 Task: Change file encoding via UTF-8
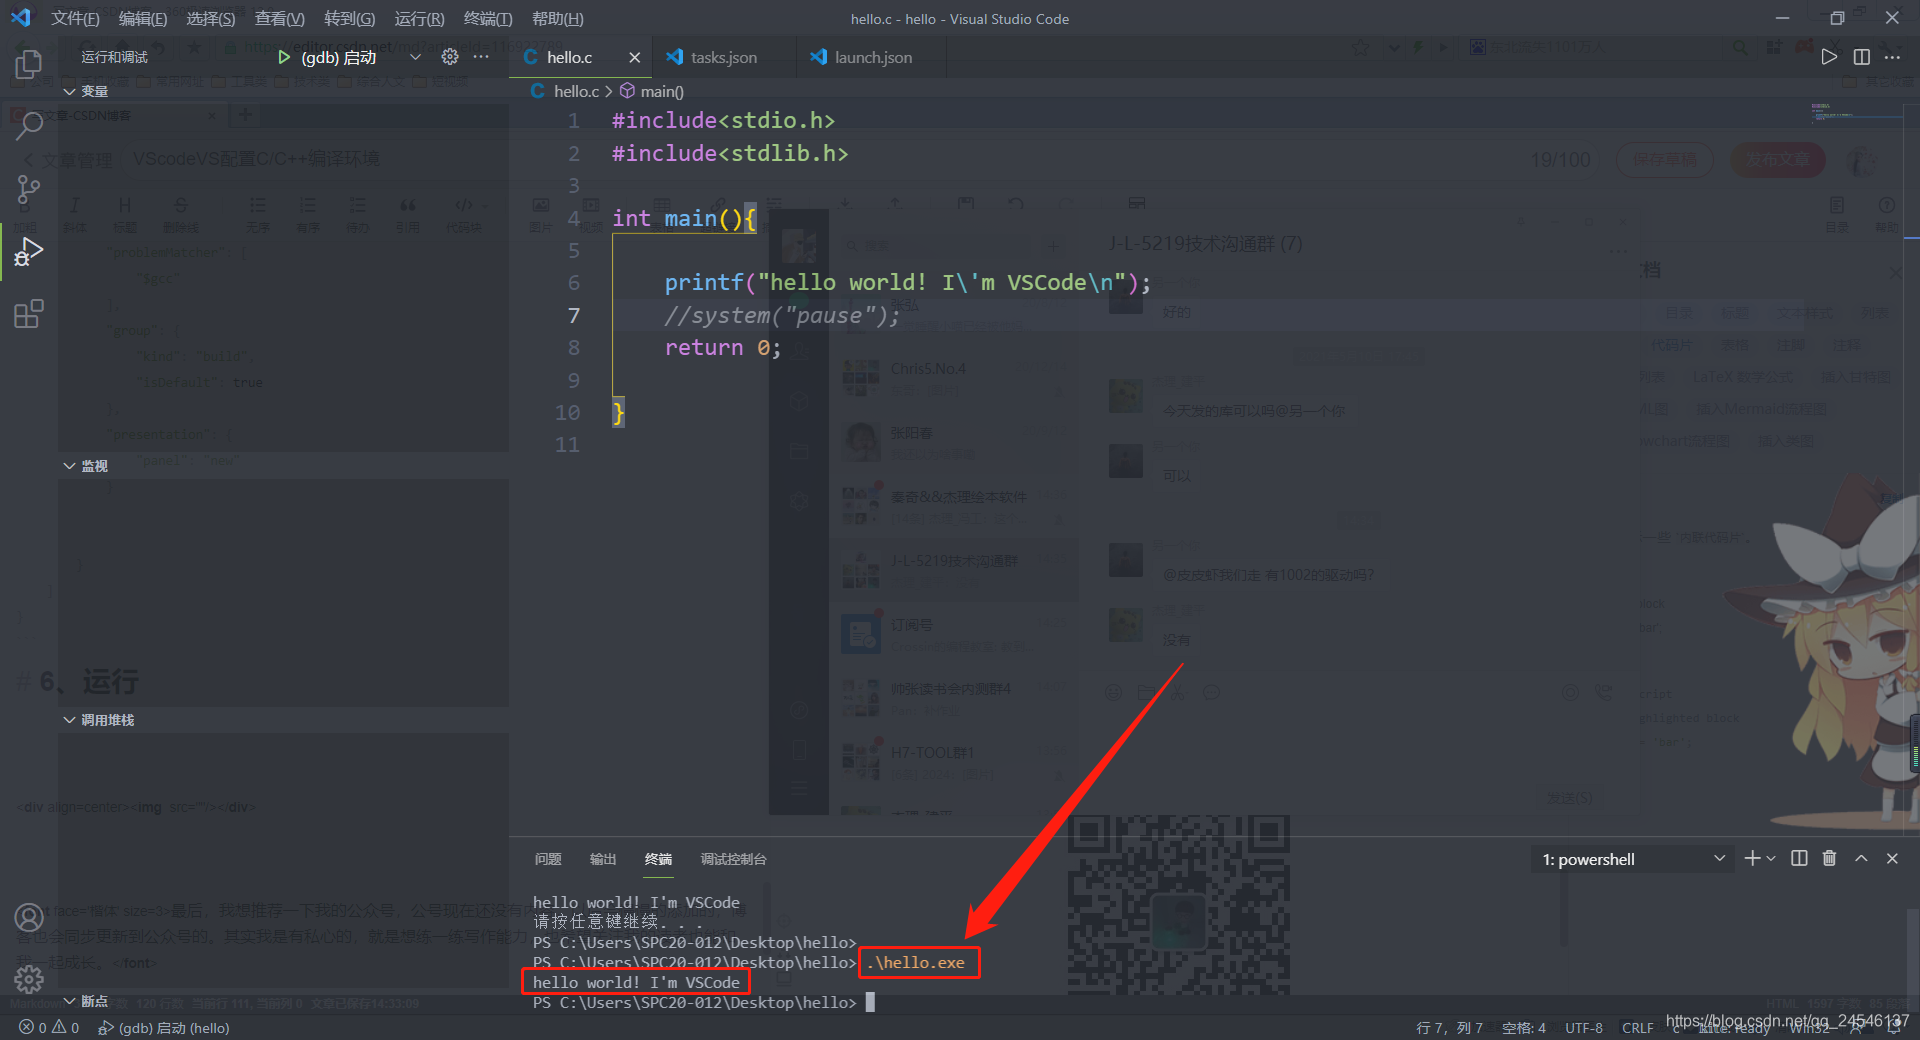pyautogui.click(x=1584, y=1028)
